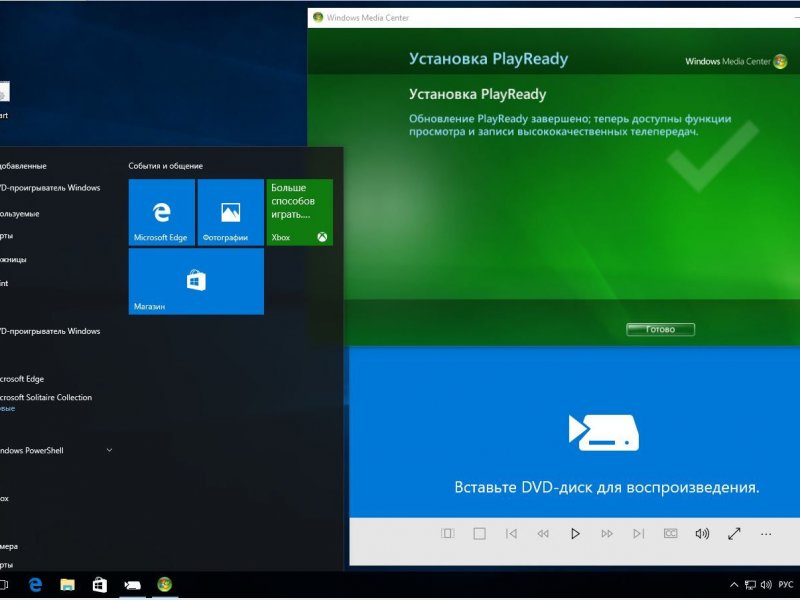The width and height of the screenshot is (800, 600).
Task: Open system tray volume icon
Action: (x=766, y=585)
